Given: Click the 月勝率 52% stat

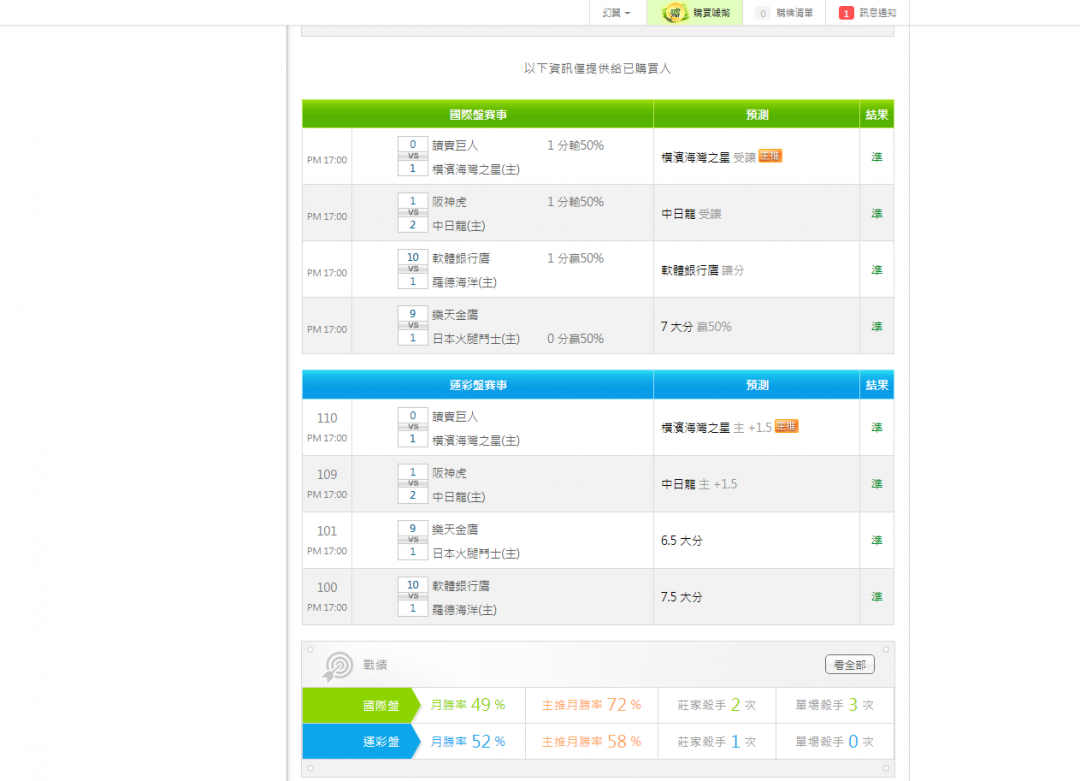Looking at the screenshot, I should pyautogui.click(x=468, y=742).
